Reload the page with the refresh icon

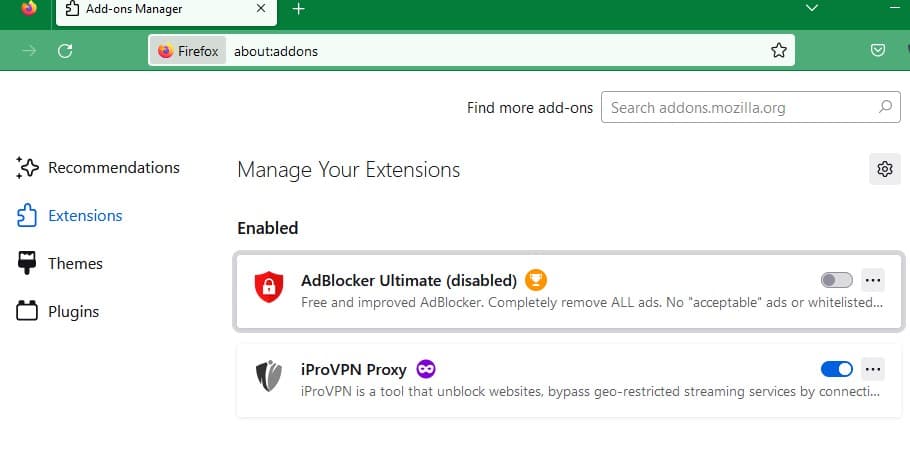pyautogui.click(x=65, y=51)
